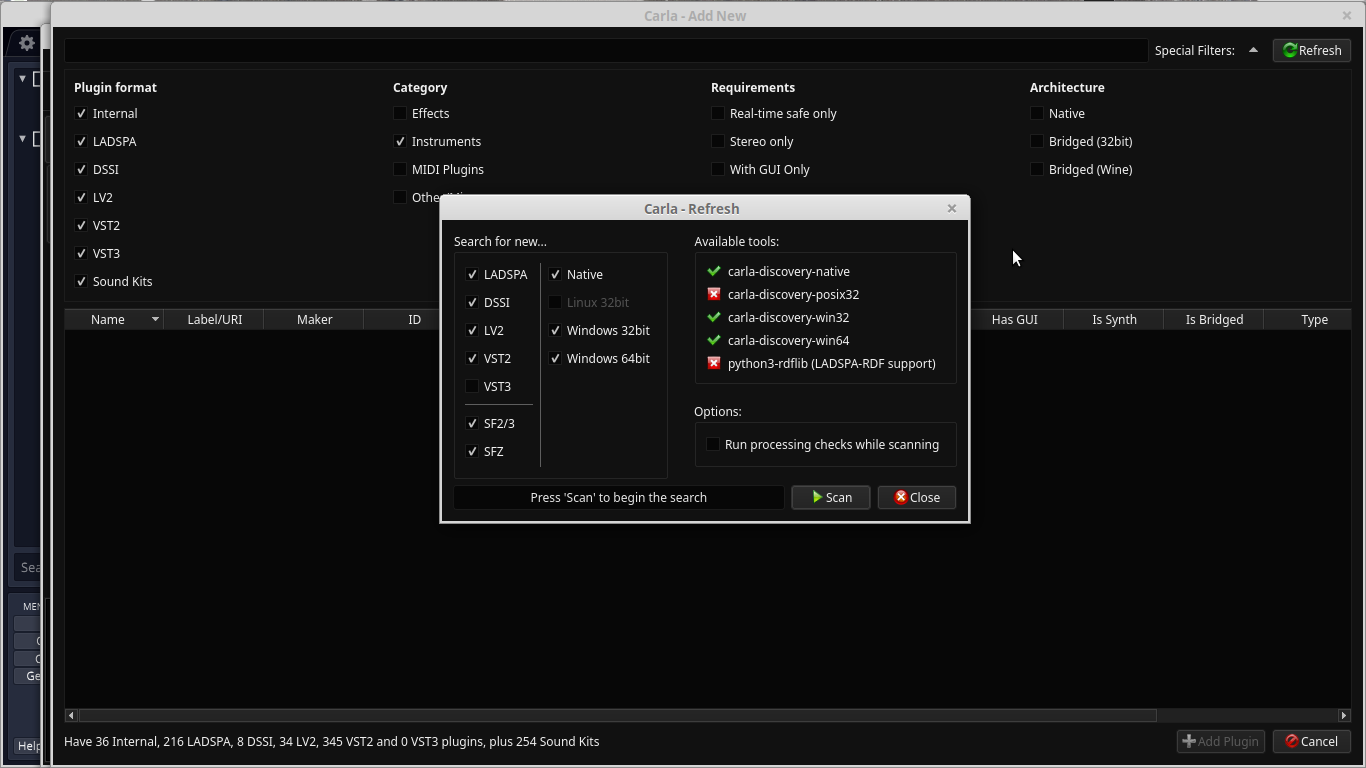Screen dimensions: 1366x768
Task: Uncheck Sound Kits under Plugin format
Action: coord(81,281)
